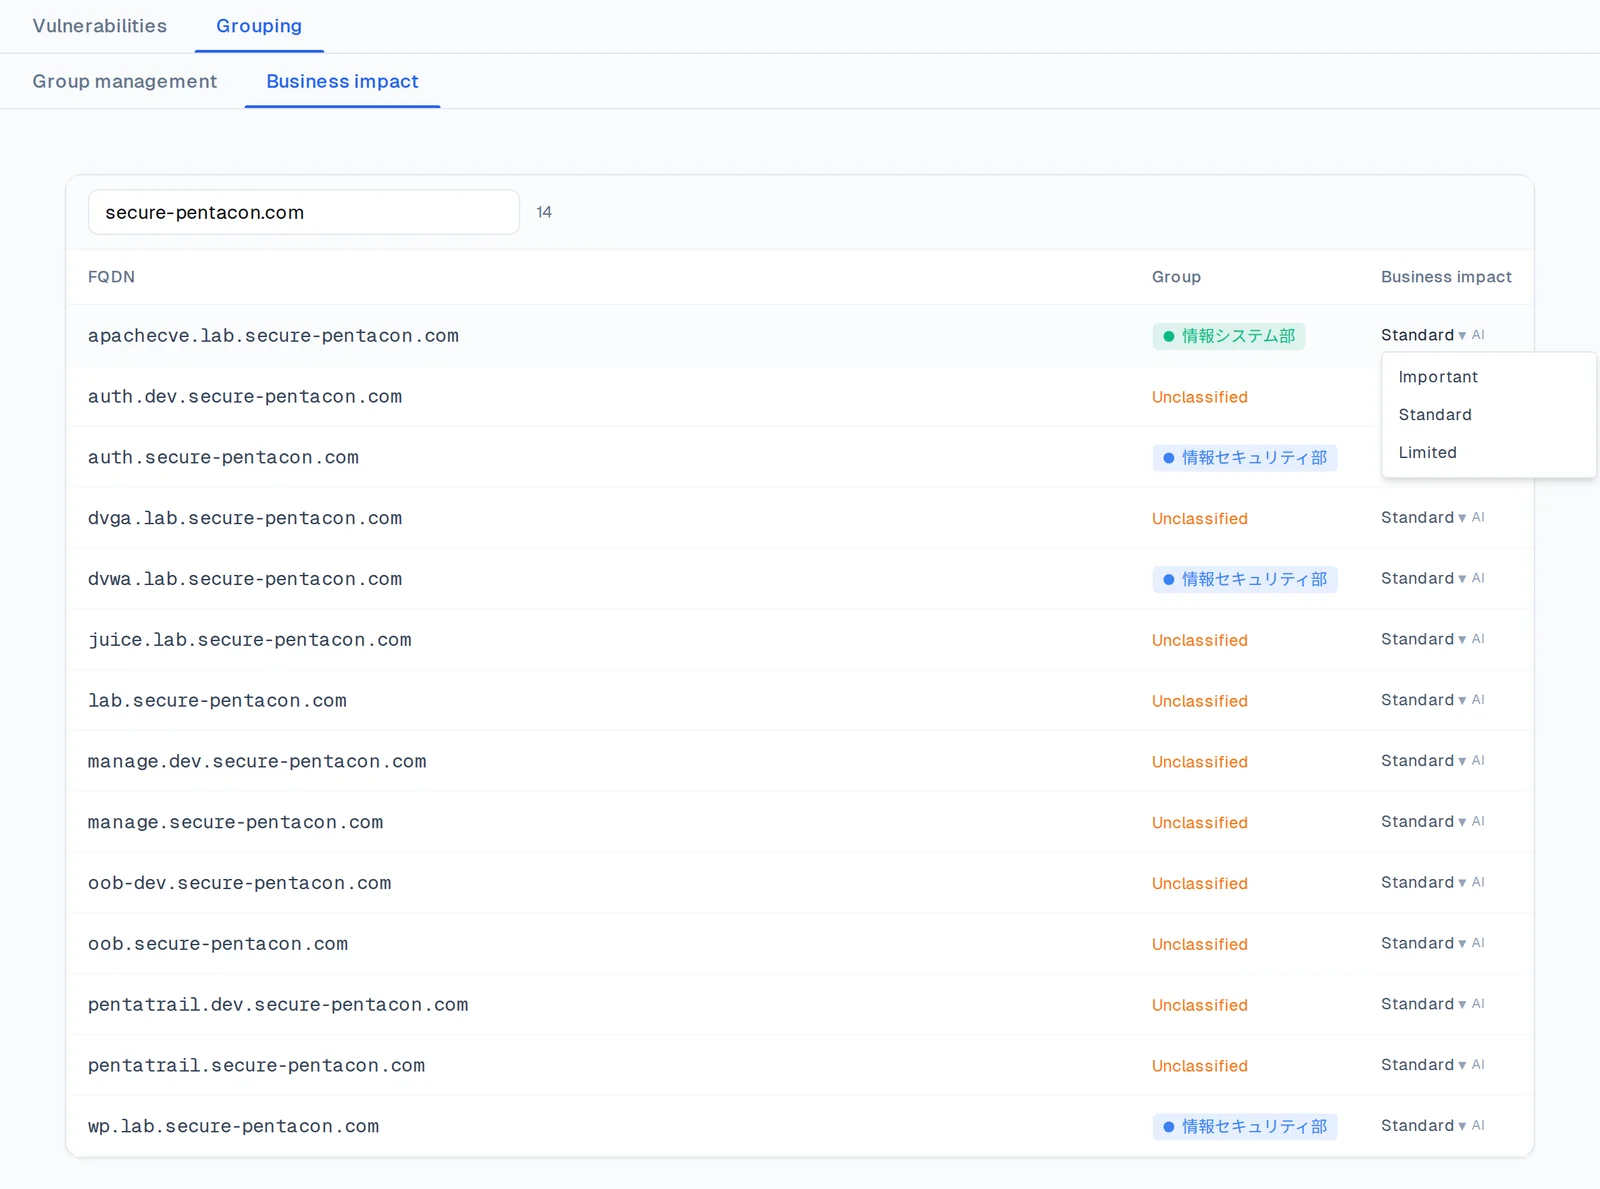Click Unclassified for dvga.lab.secure-pentacon.com
This screenshot has width=1600, height=1189.
[1200, 519]
